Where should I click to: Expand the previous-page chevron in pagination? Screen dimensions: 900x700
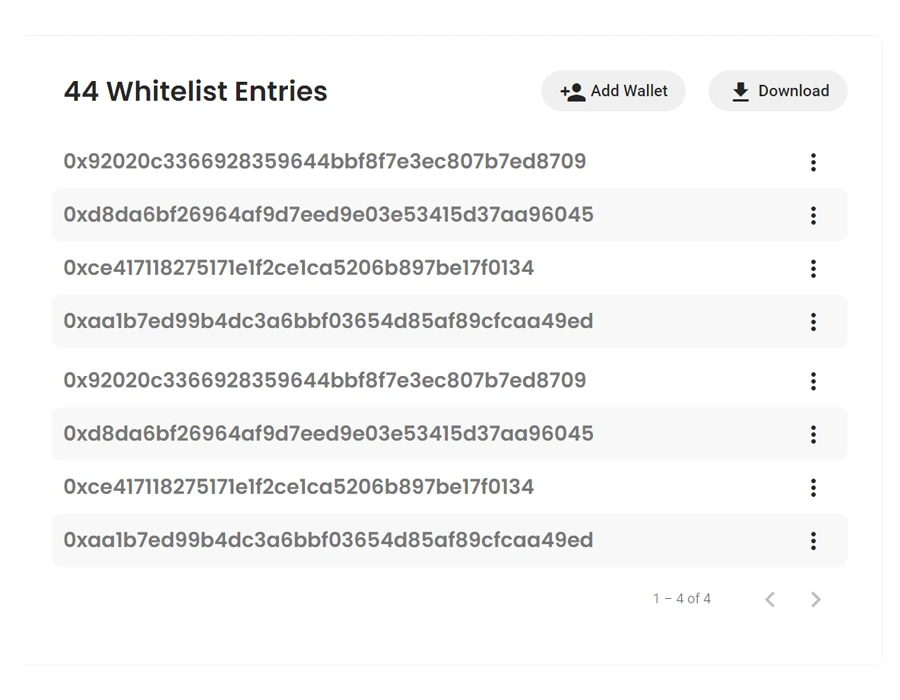coord(770,598)
